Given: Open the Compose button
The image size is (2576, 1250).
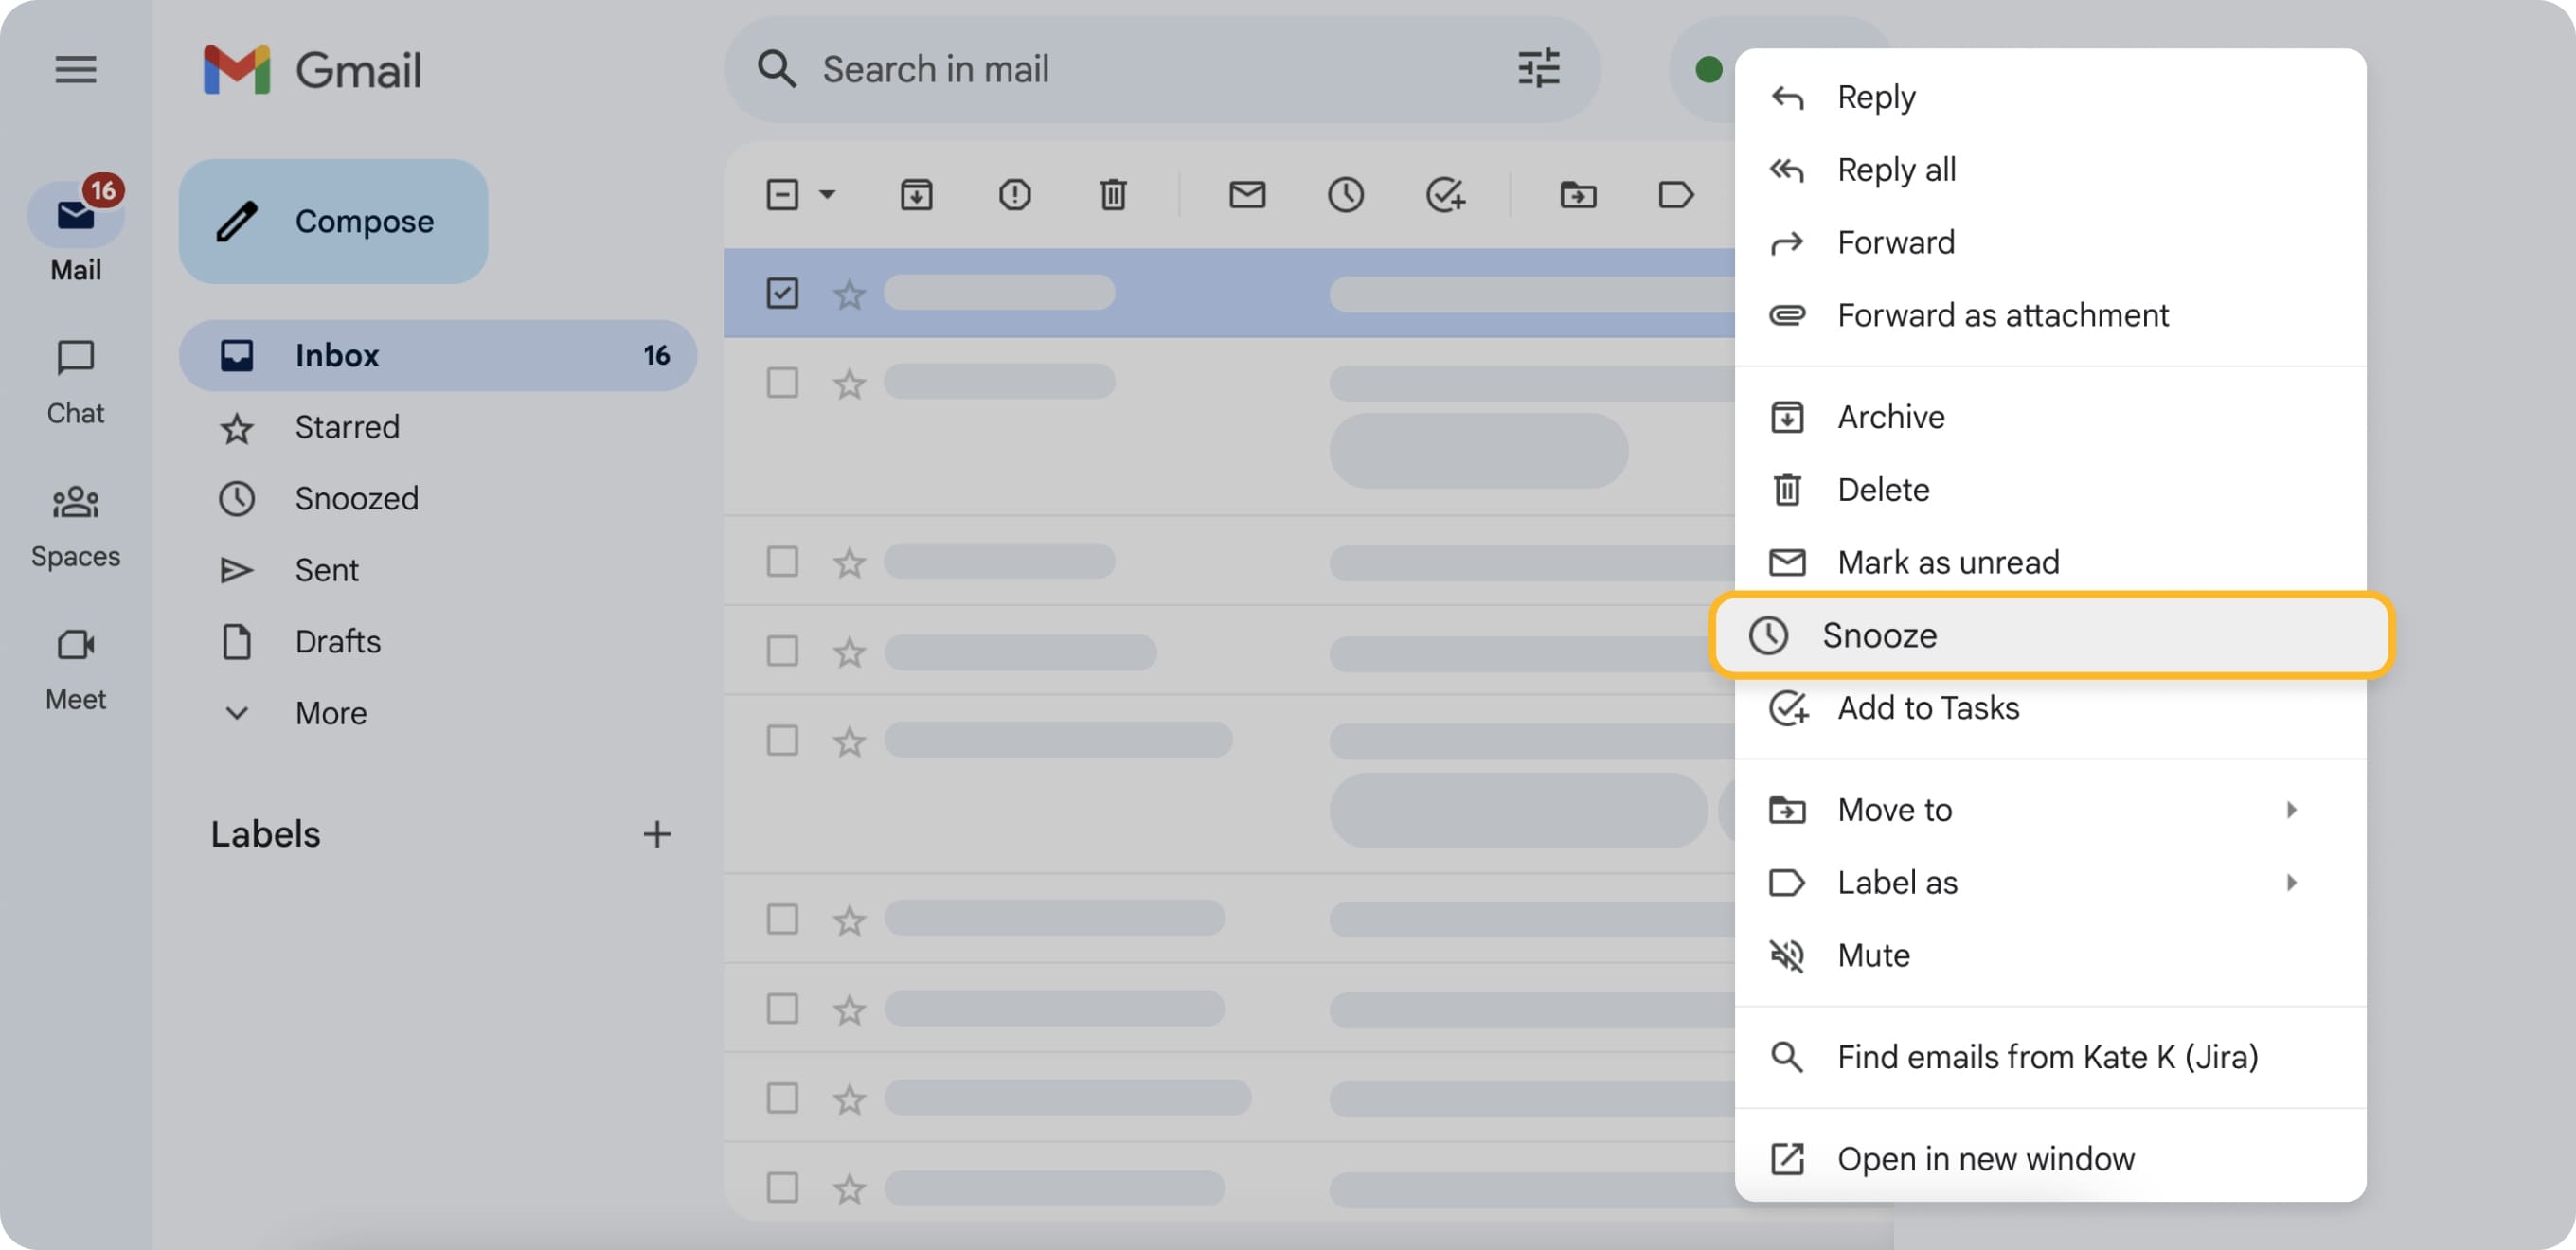Looking at the screenshot, I should [x=333, y=221].
